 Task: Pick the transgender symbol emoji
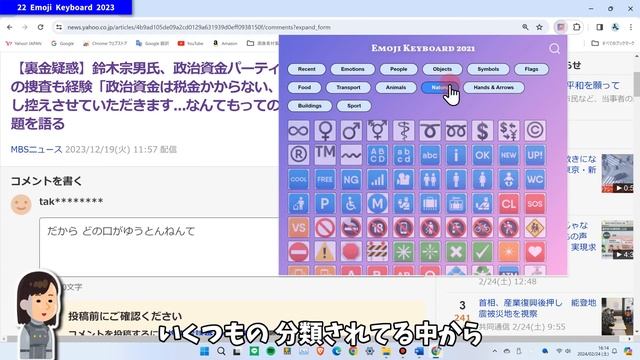(378, 131)
